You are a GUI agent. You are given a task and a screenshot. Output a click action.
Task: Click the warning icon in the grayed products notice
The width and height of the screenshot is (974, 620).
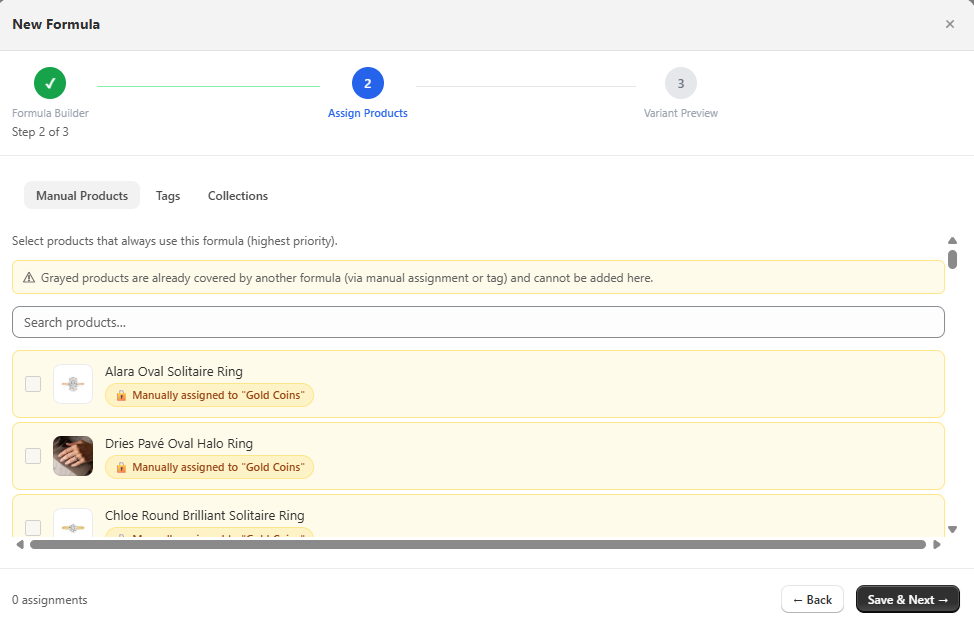tap(29, 277)
